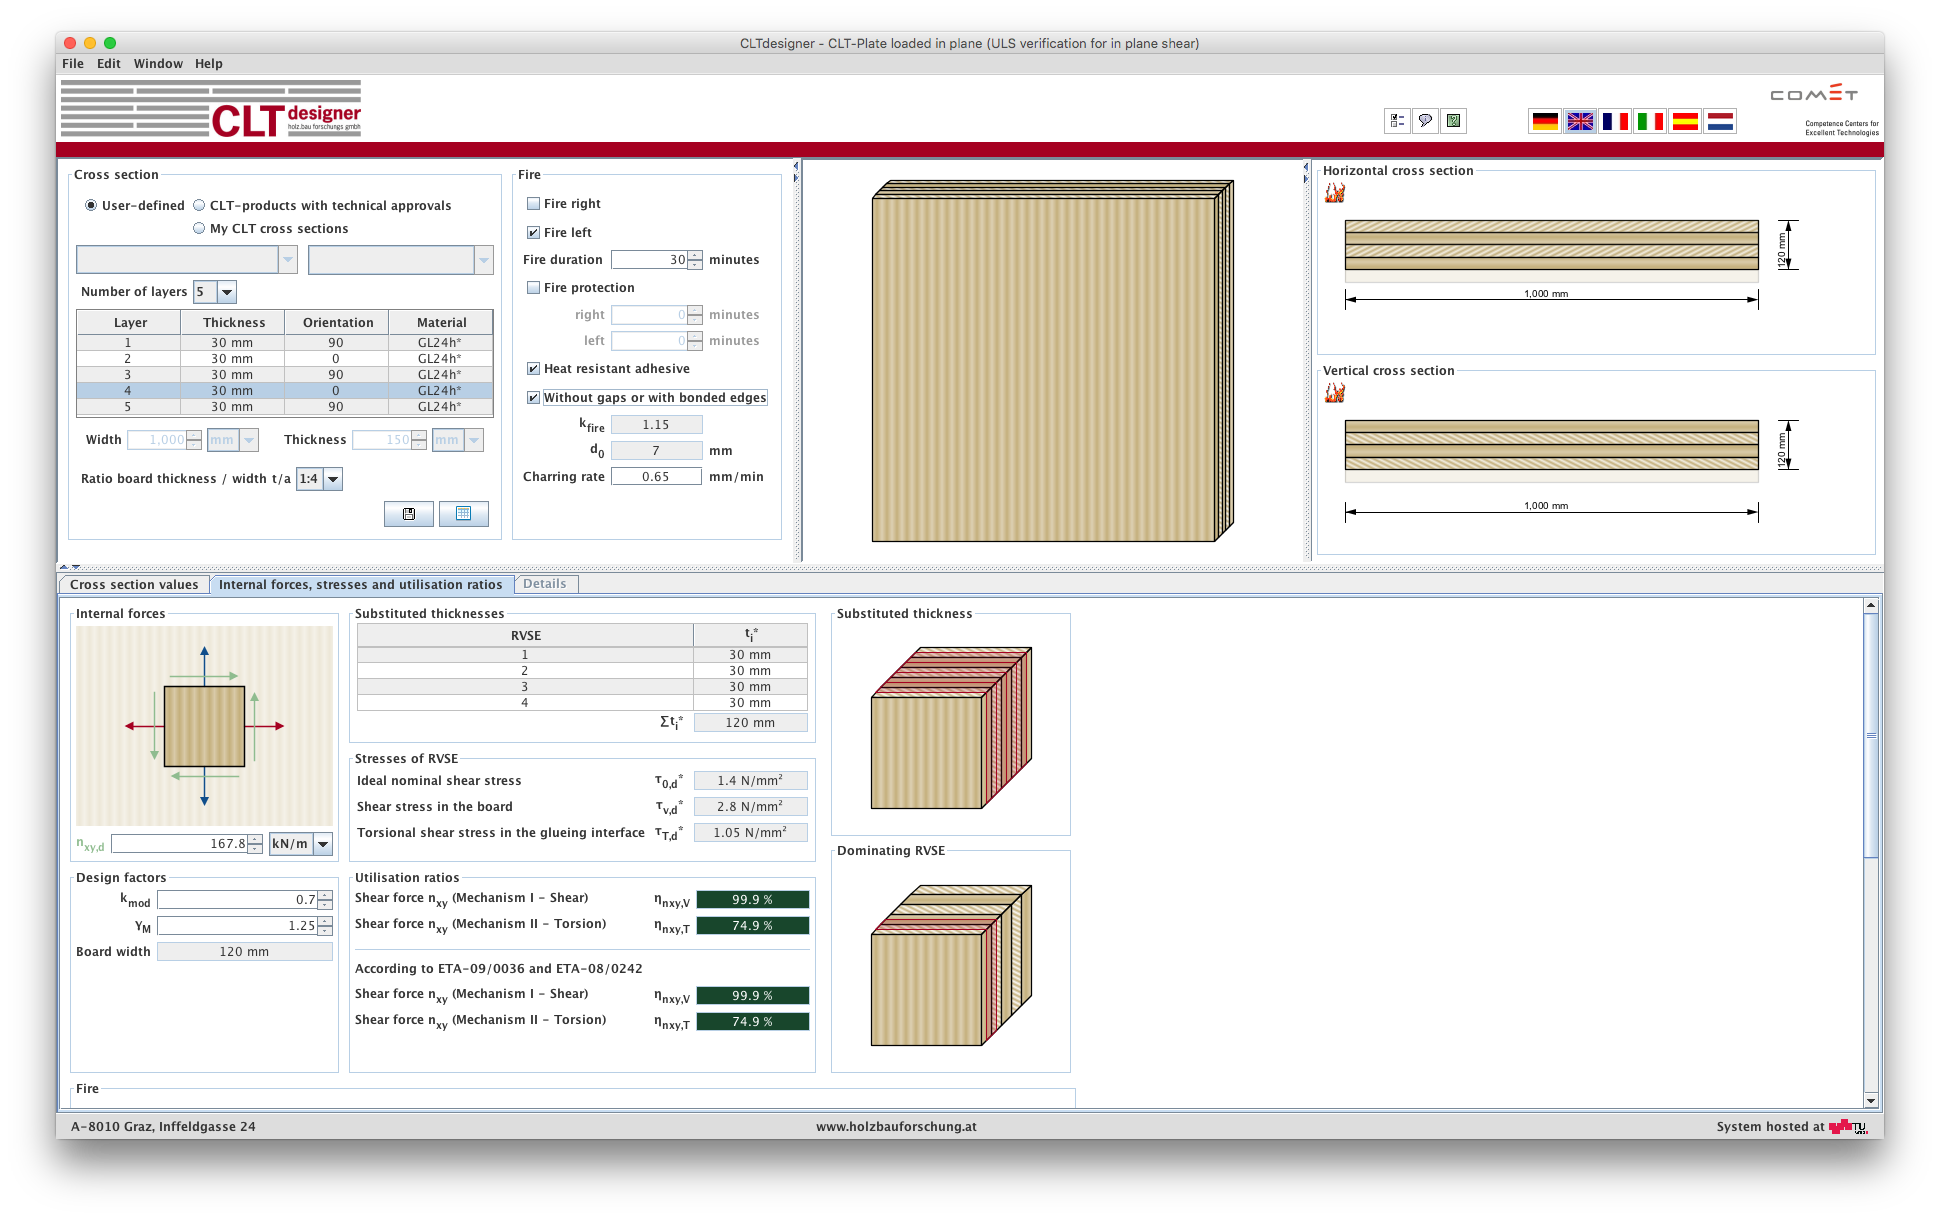Screen dimensions: 1940x1219
Task: Click the Charring rate input field
Action: 656,477
